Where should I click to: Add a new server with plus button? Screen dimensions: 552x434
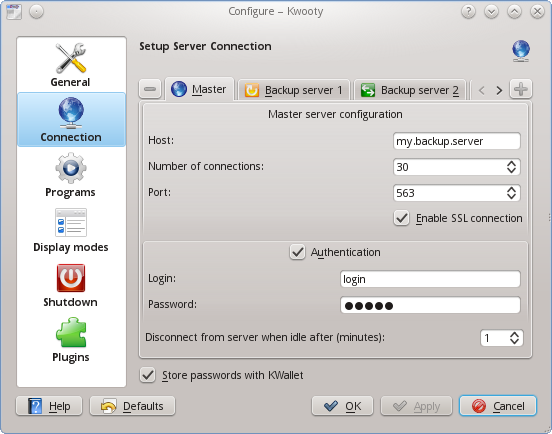tap(521, 89)
